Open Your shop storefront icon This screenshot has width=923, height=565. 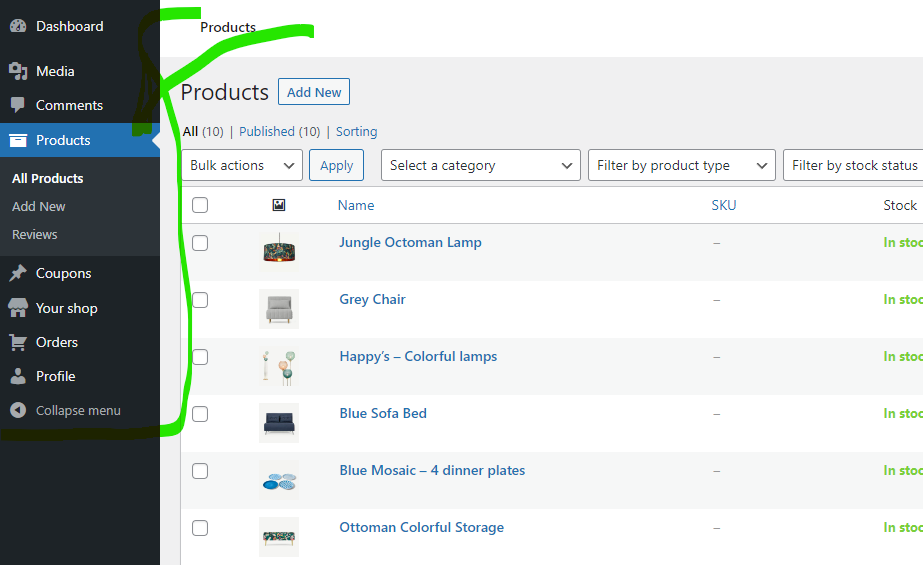coord(18,308)
